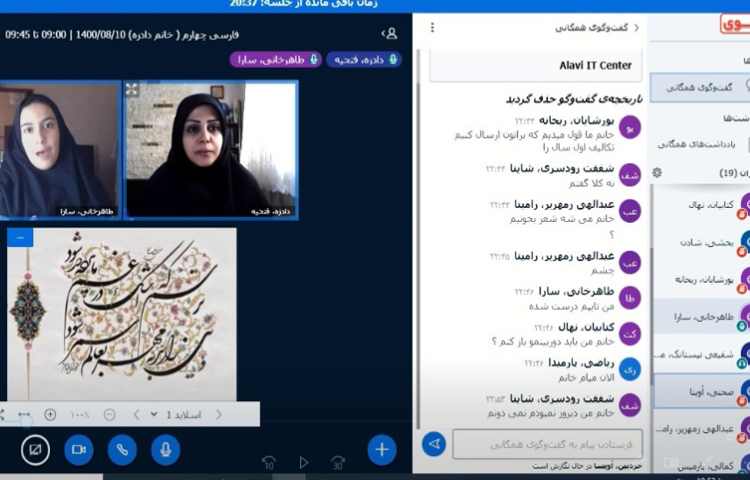
Task: Click the Alavi IT Center welcome message
Action: coord(536,65)
